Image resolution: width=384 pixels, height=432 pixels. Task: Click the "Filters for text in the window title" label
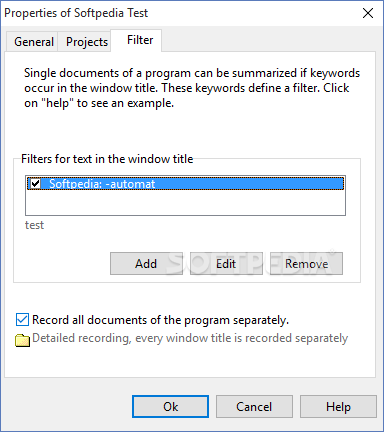[x=107, y=159]
